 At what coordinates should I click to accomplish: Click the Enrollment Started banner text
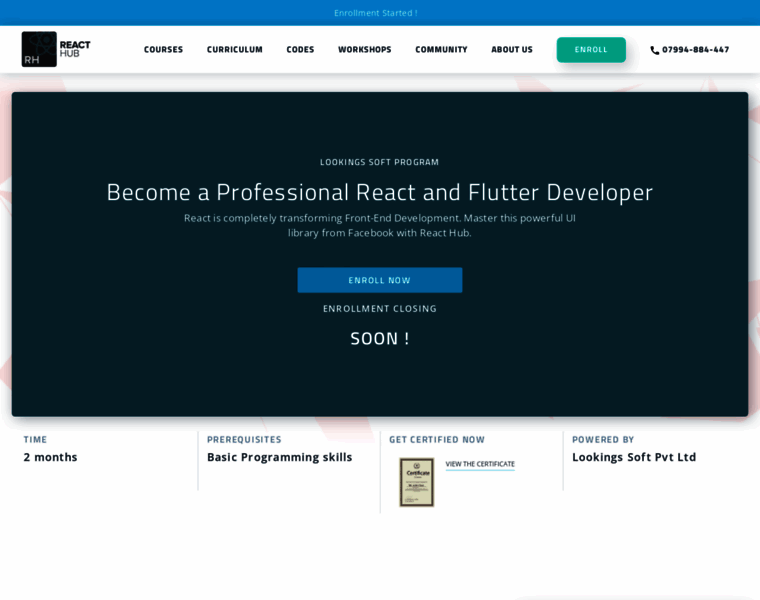pyautogui.click(x=376, y=13)
